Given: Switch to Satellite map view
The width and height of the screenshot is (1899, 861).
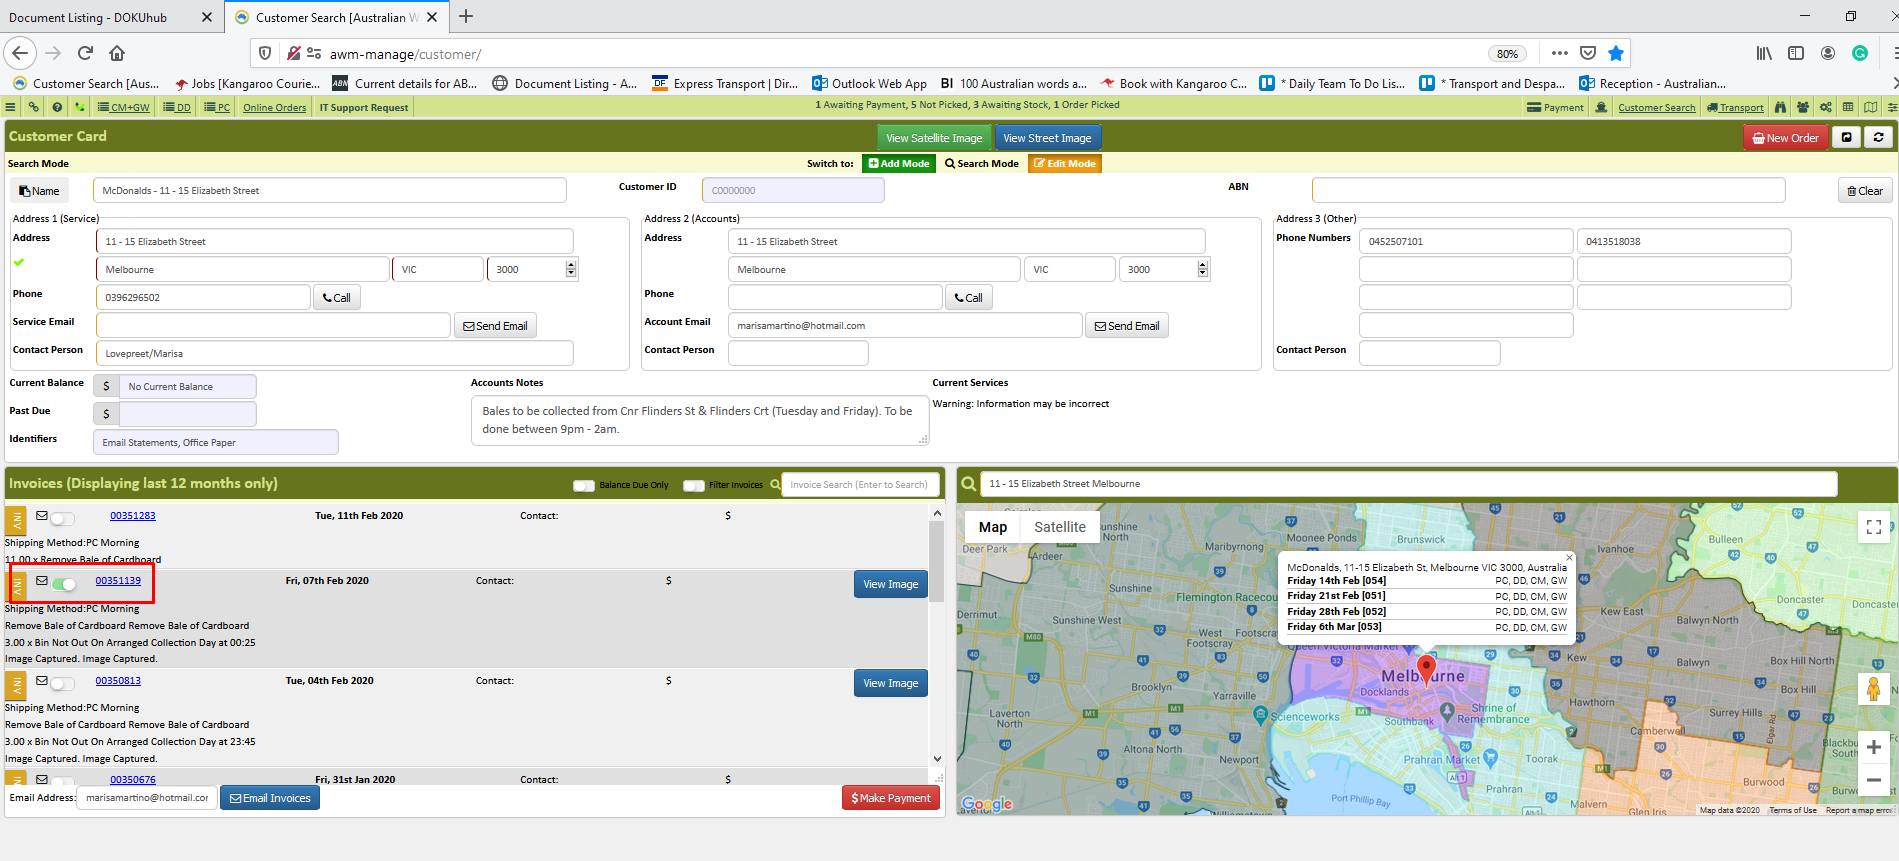Looking at the screenshot, I should (1060, 527).
